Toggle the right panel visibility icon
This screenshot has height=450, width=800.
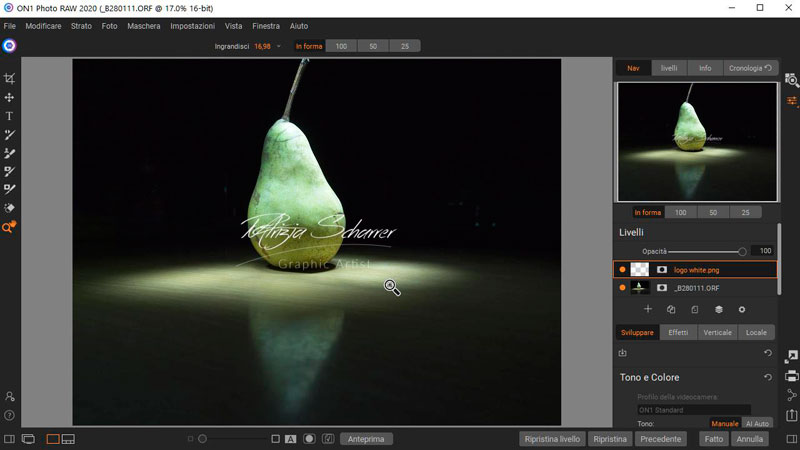coord(791,439)
